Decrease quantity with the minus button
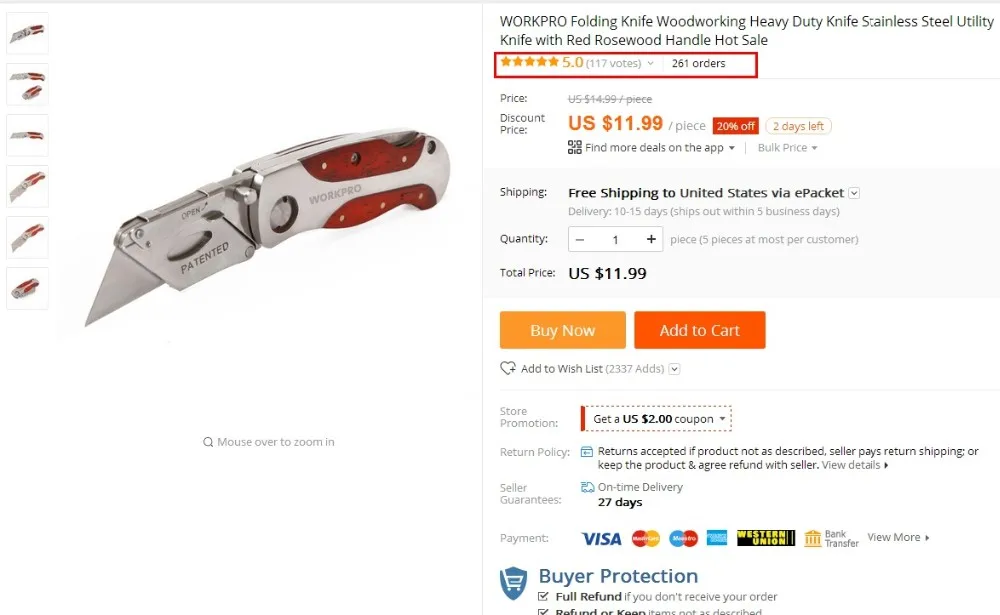Image resolution: width=1000 pixels, height=615 pixels. (x=580, y=240)
